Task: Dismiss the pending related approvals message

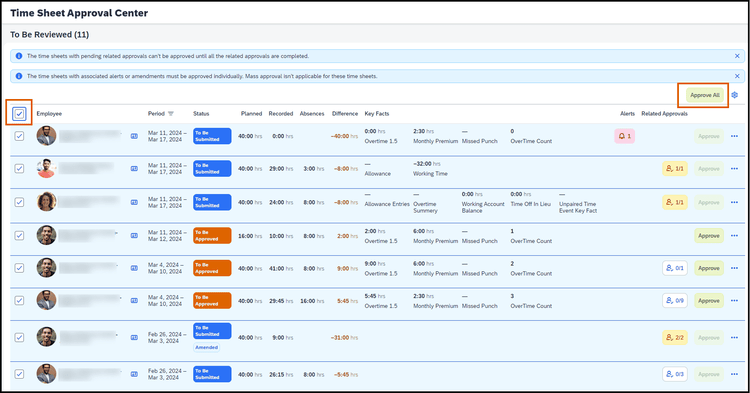Action: [737, 56]
